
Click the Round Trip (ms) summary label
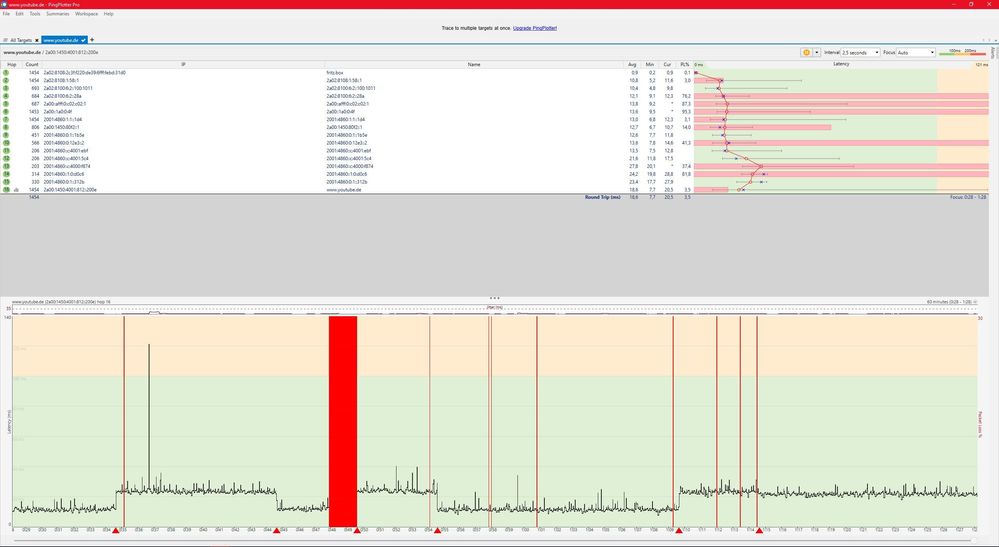603,197
